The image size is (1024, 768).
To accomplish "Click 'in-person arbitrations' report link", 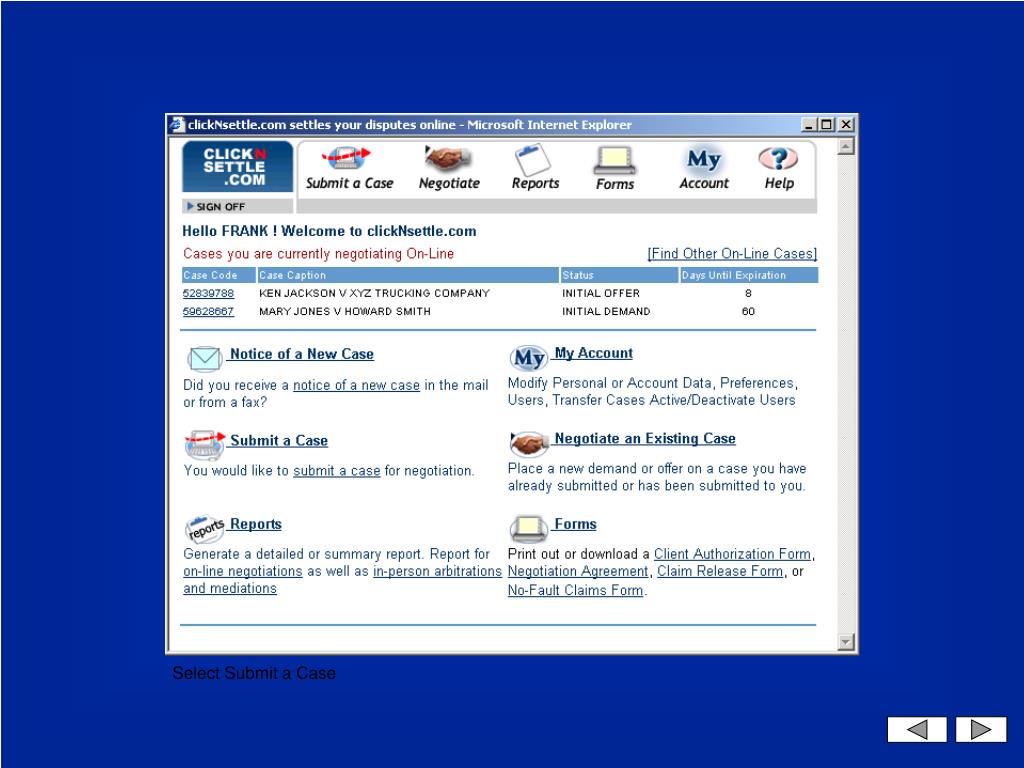I will tap(437, 571).
